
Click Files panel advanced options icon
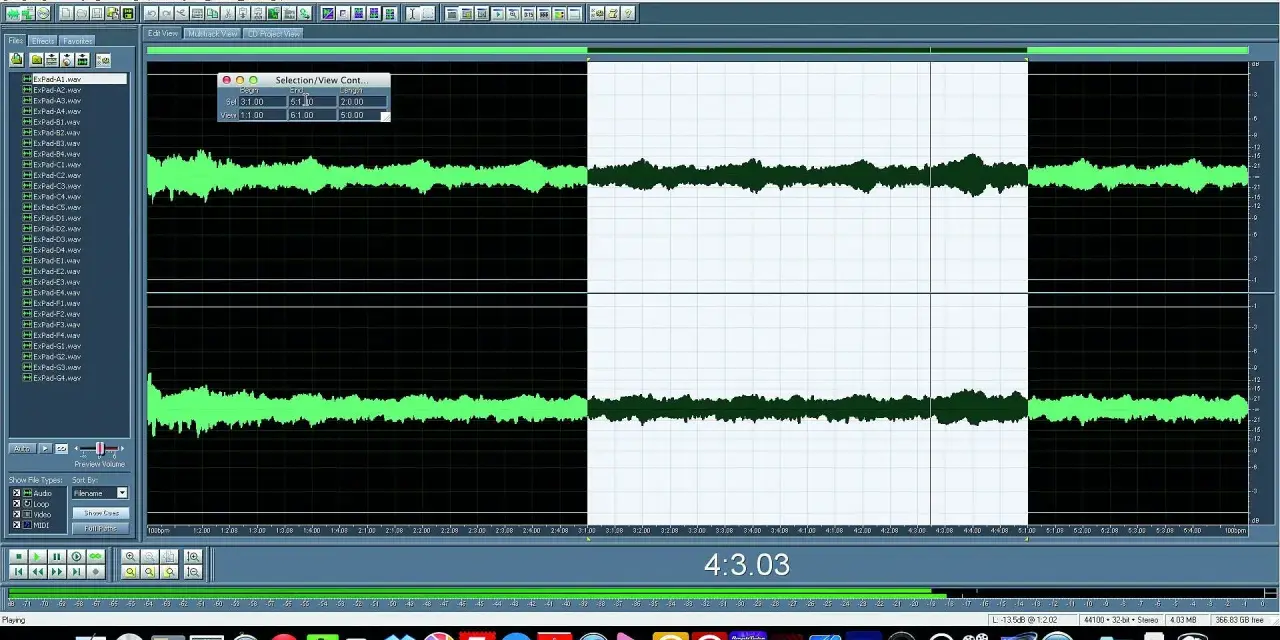pos(103,60)
